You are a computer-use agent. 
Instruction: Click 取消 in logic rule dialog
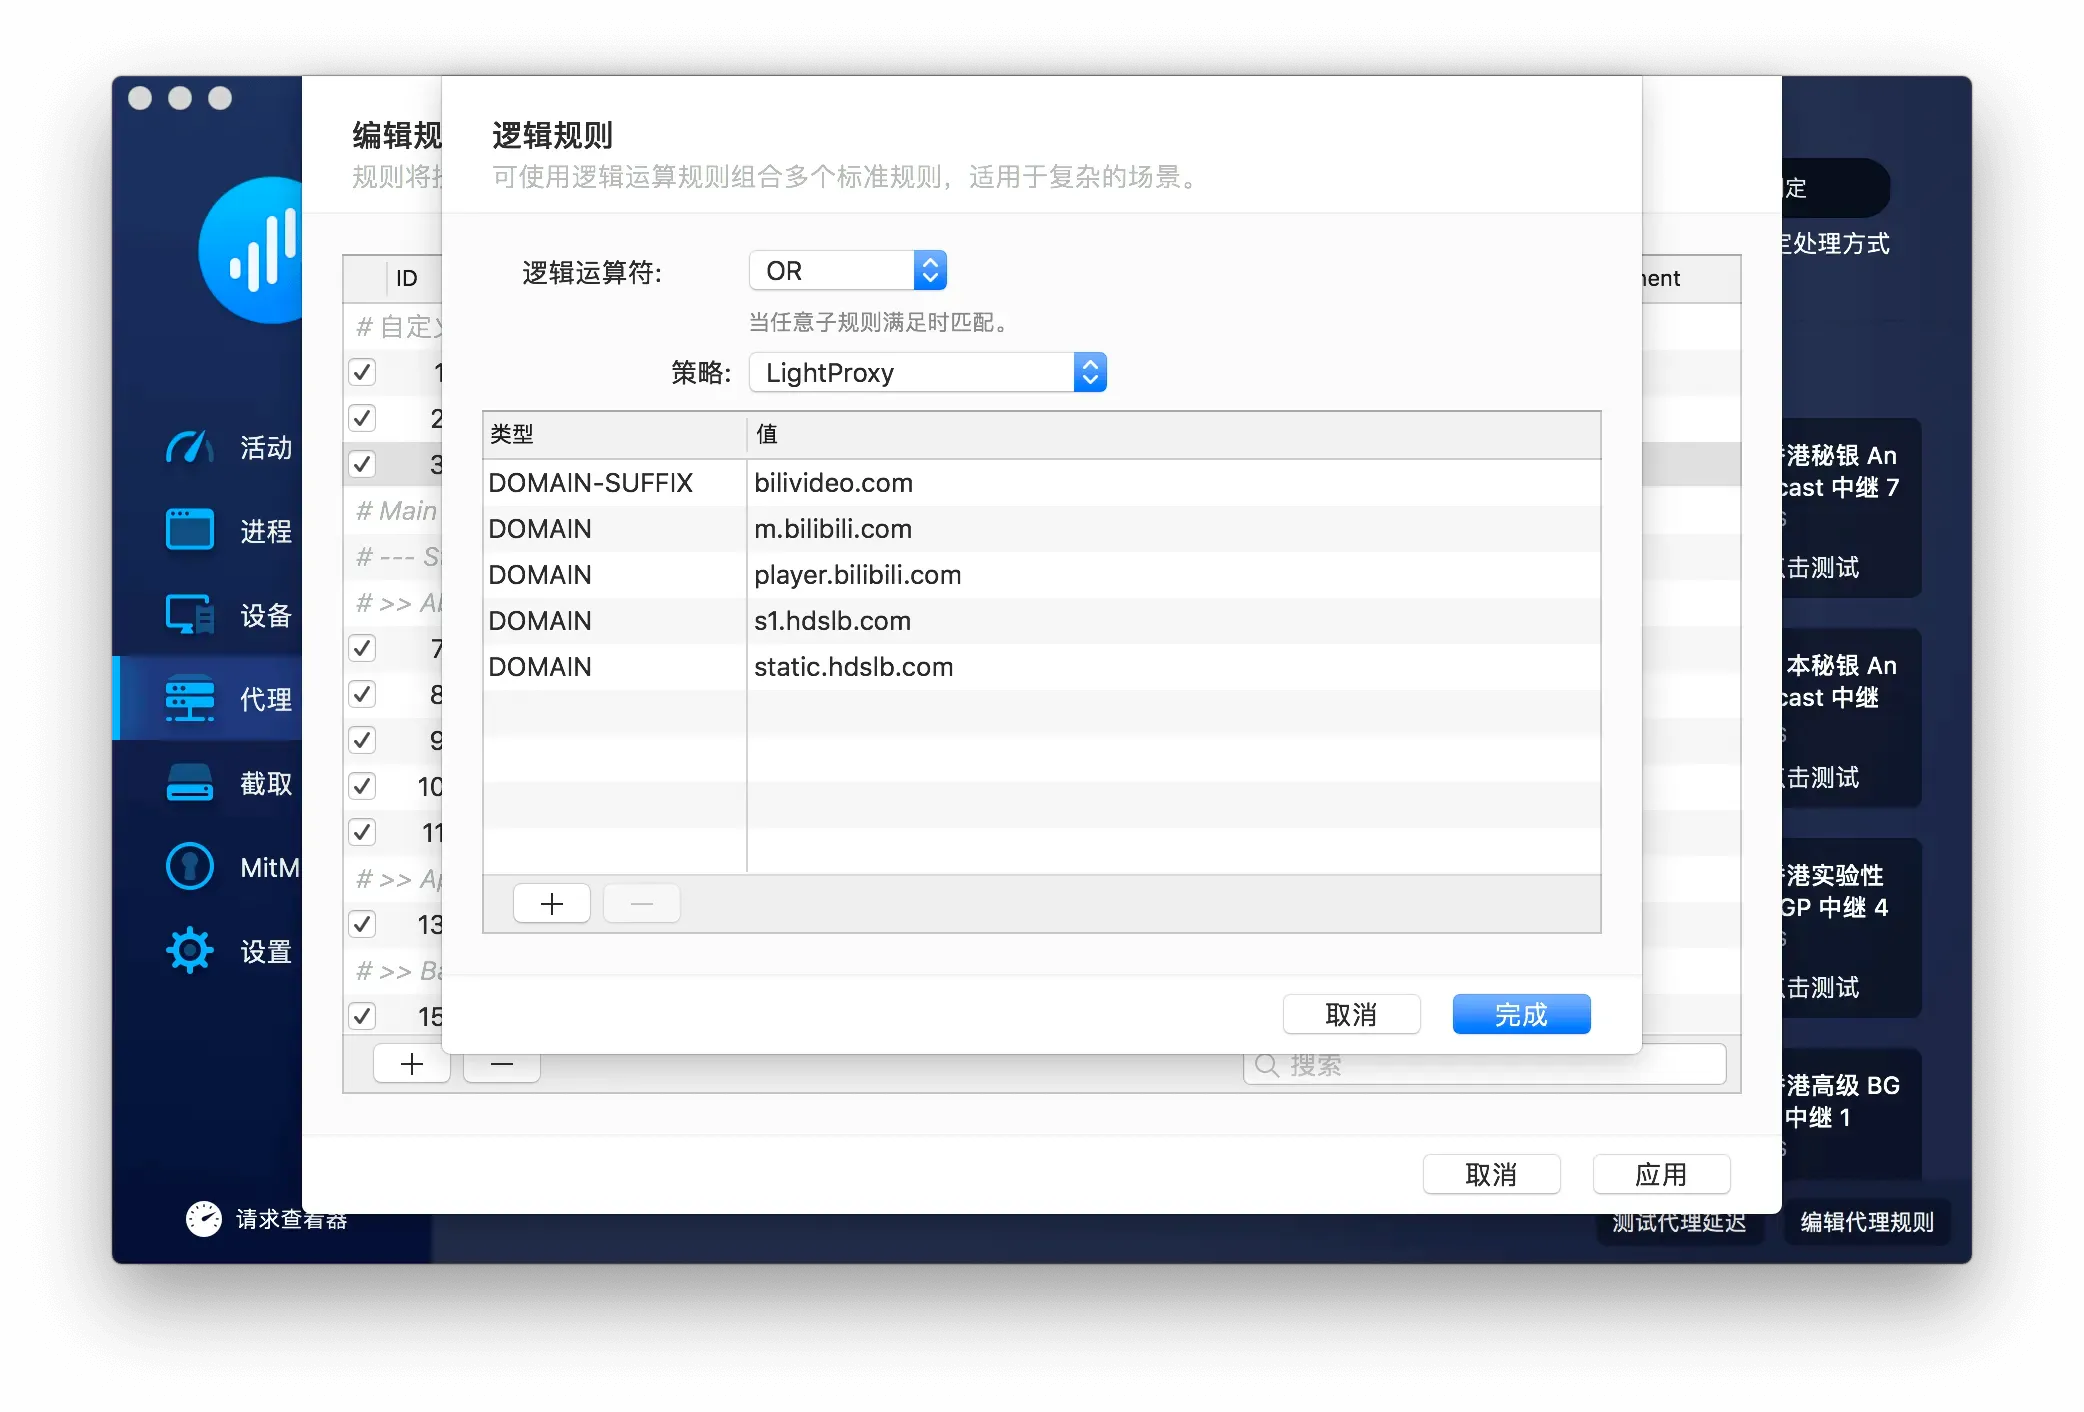pyautogui.click(x=1350, y=1014)
